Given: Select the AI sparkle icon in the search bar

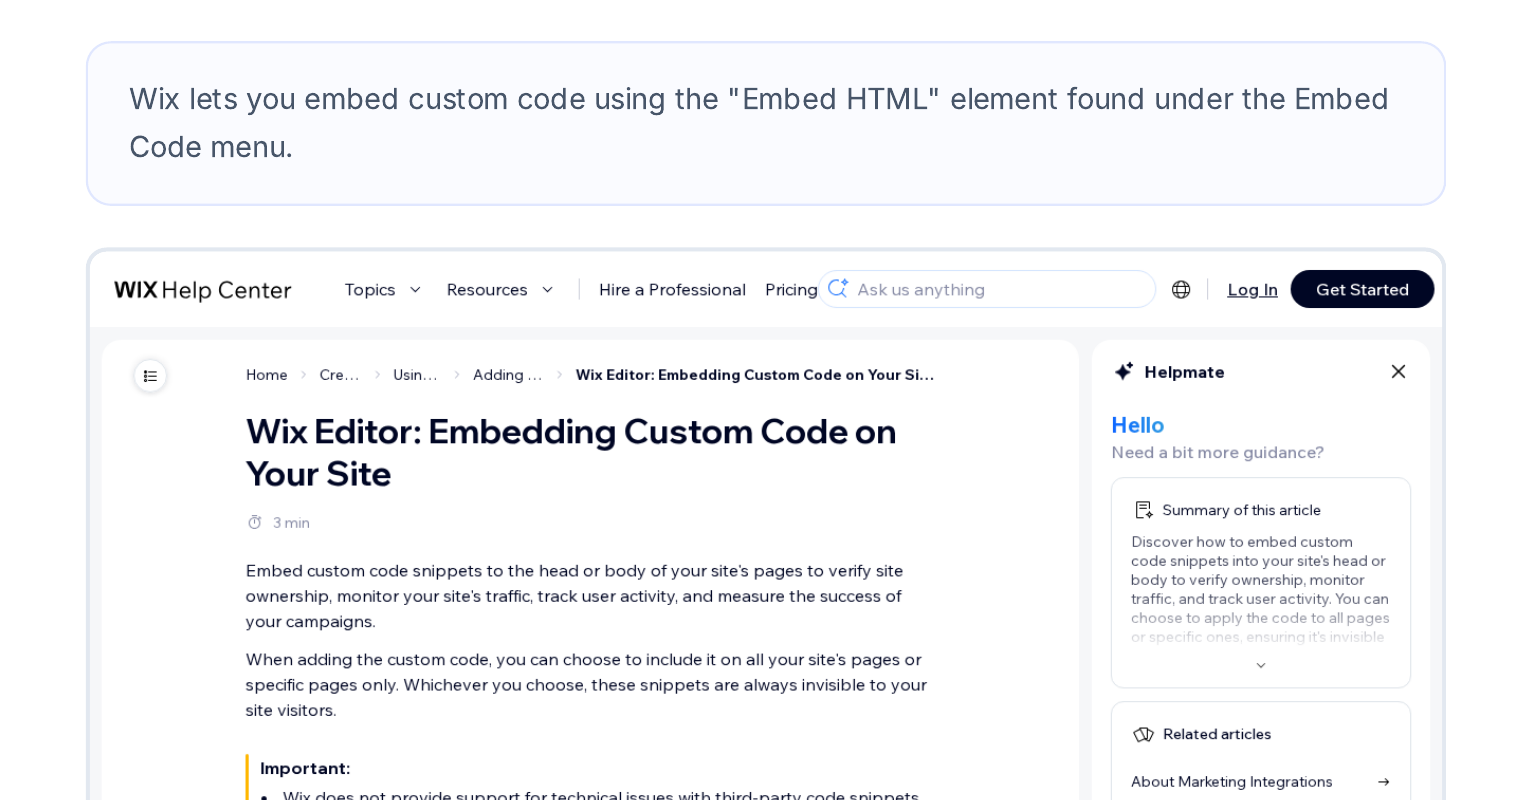Looking at the screenshot, I should (x=838, y=289).
